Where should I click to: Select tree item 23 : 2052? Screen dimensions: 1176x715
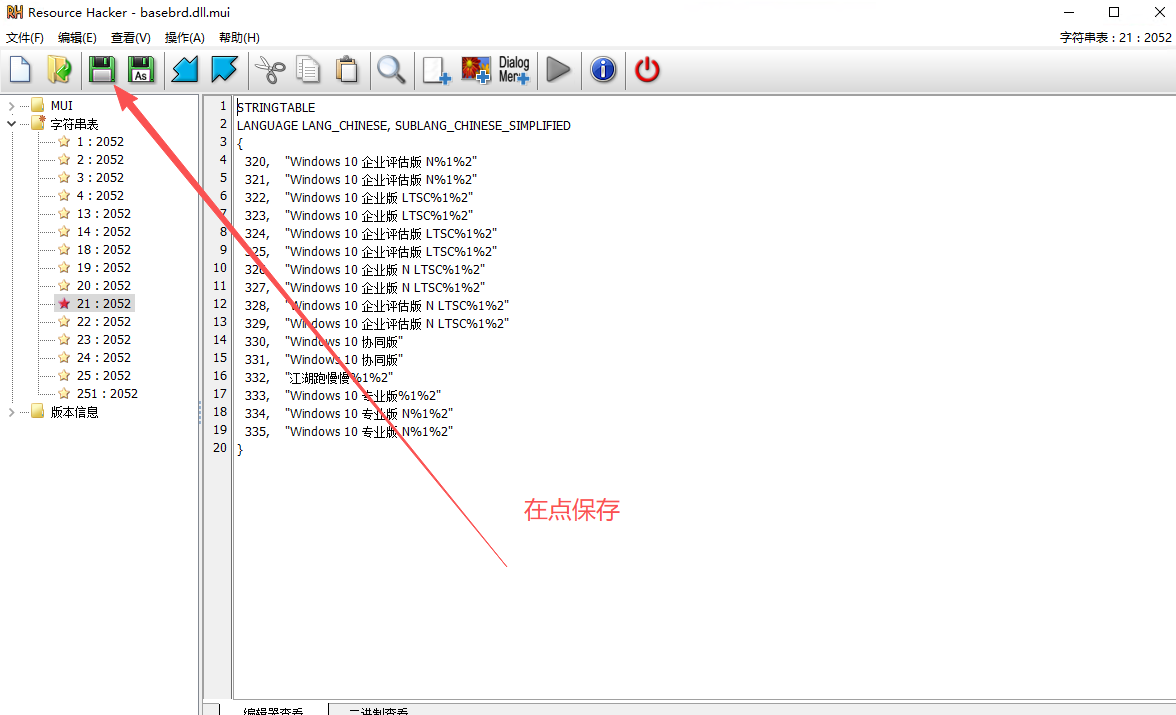point(104,340)
